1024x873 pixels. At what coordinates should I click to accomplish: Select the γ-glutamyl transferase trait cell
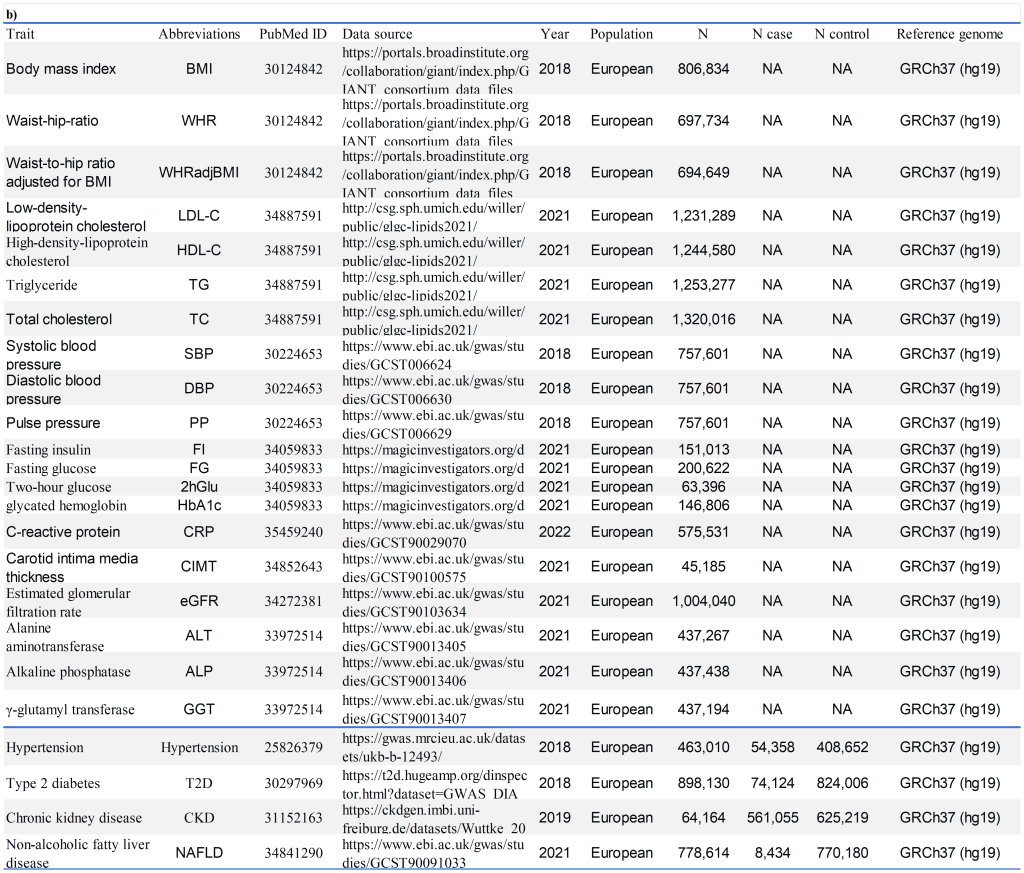point(70,710)
